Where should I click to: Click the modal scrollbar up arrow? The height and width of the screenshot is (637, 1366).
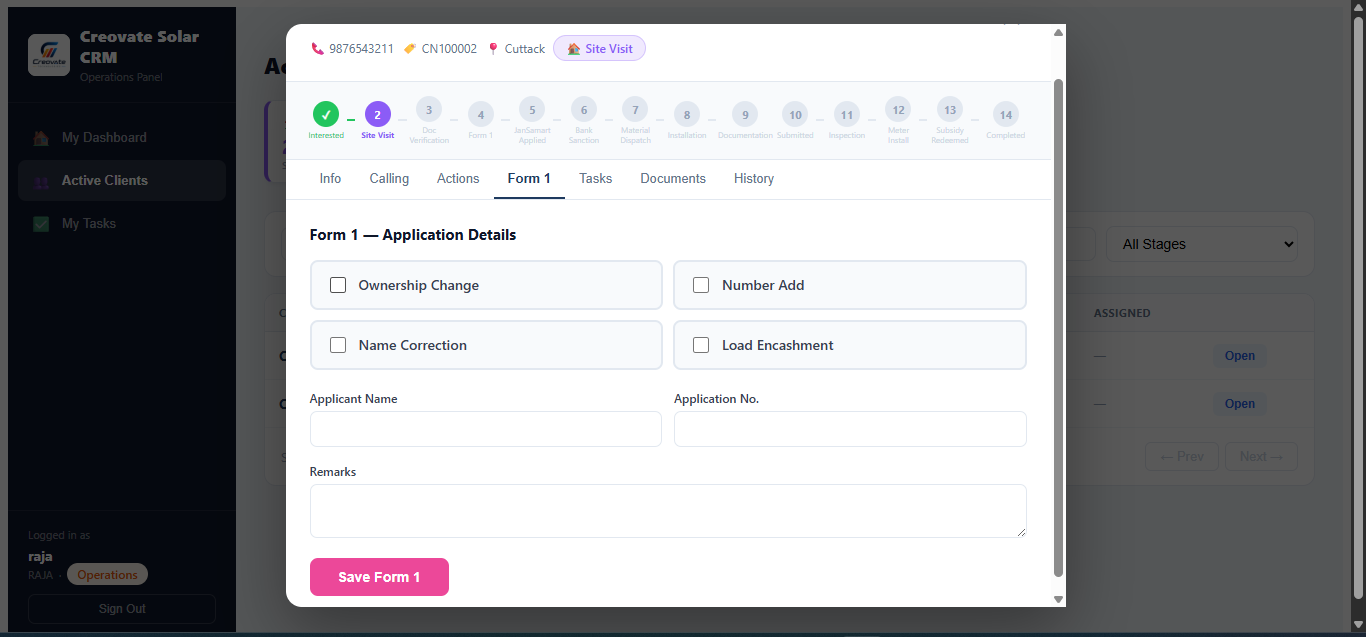(x=1058, y=32)
